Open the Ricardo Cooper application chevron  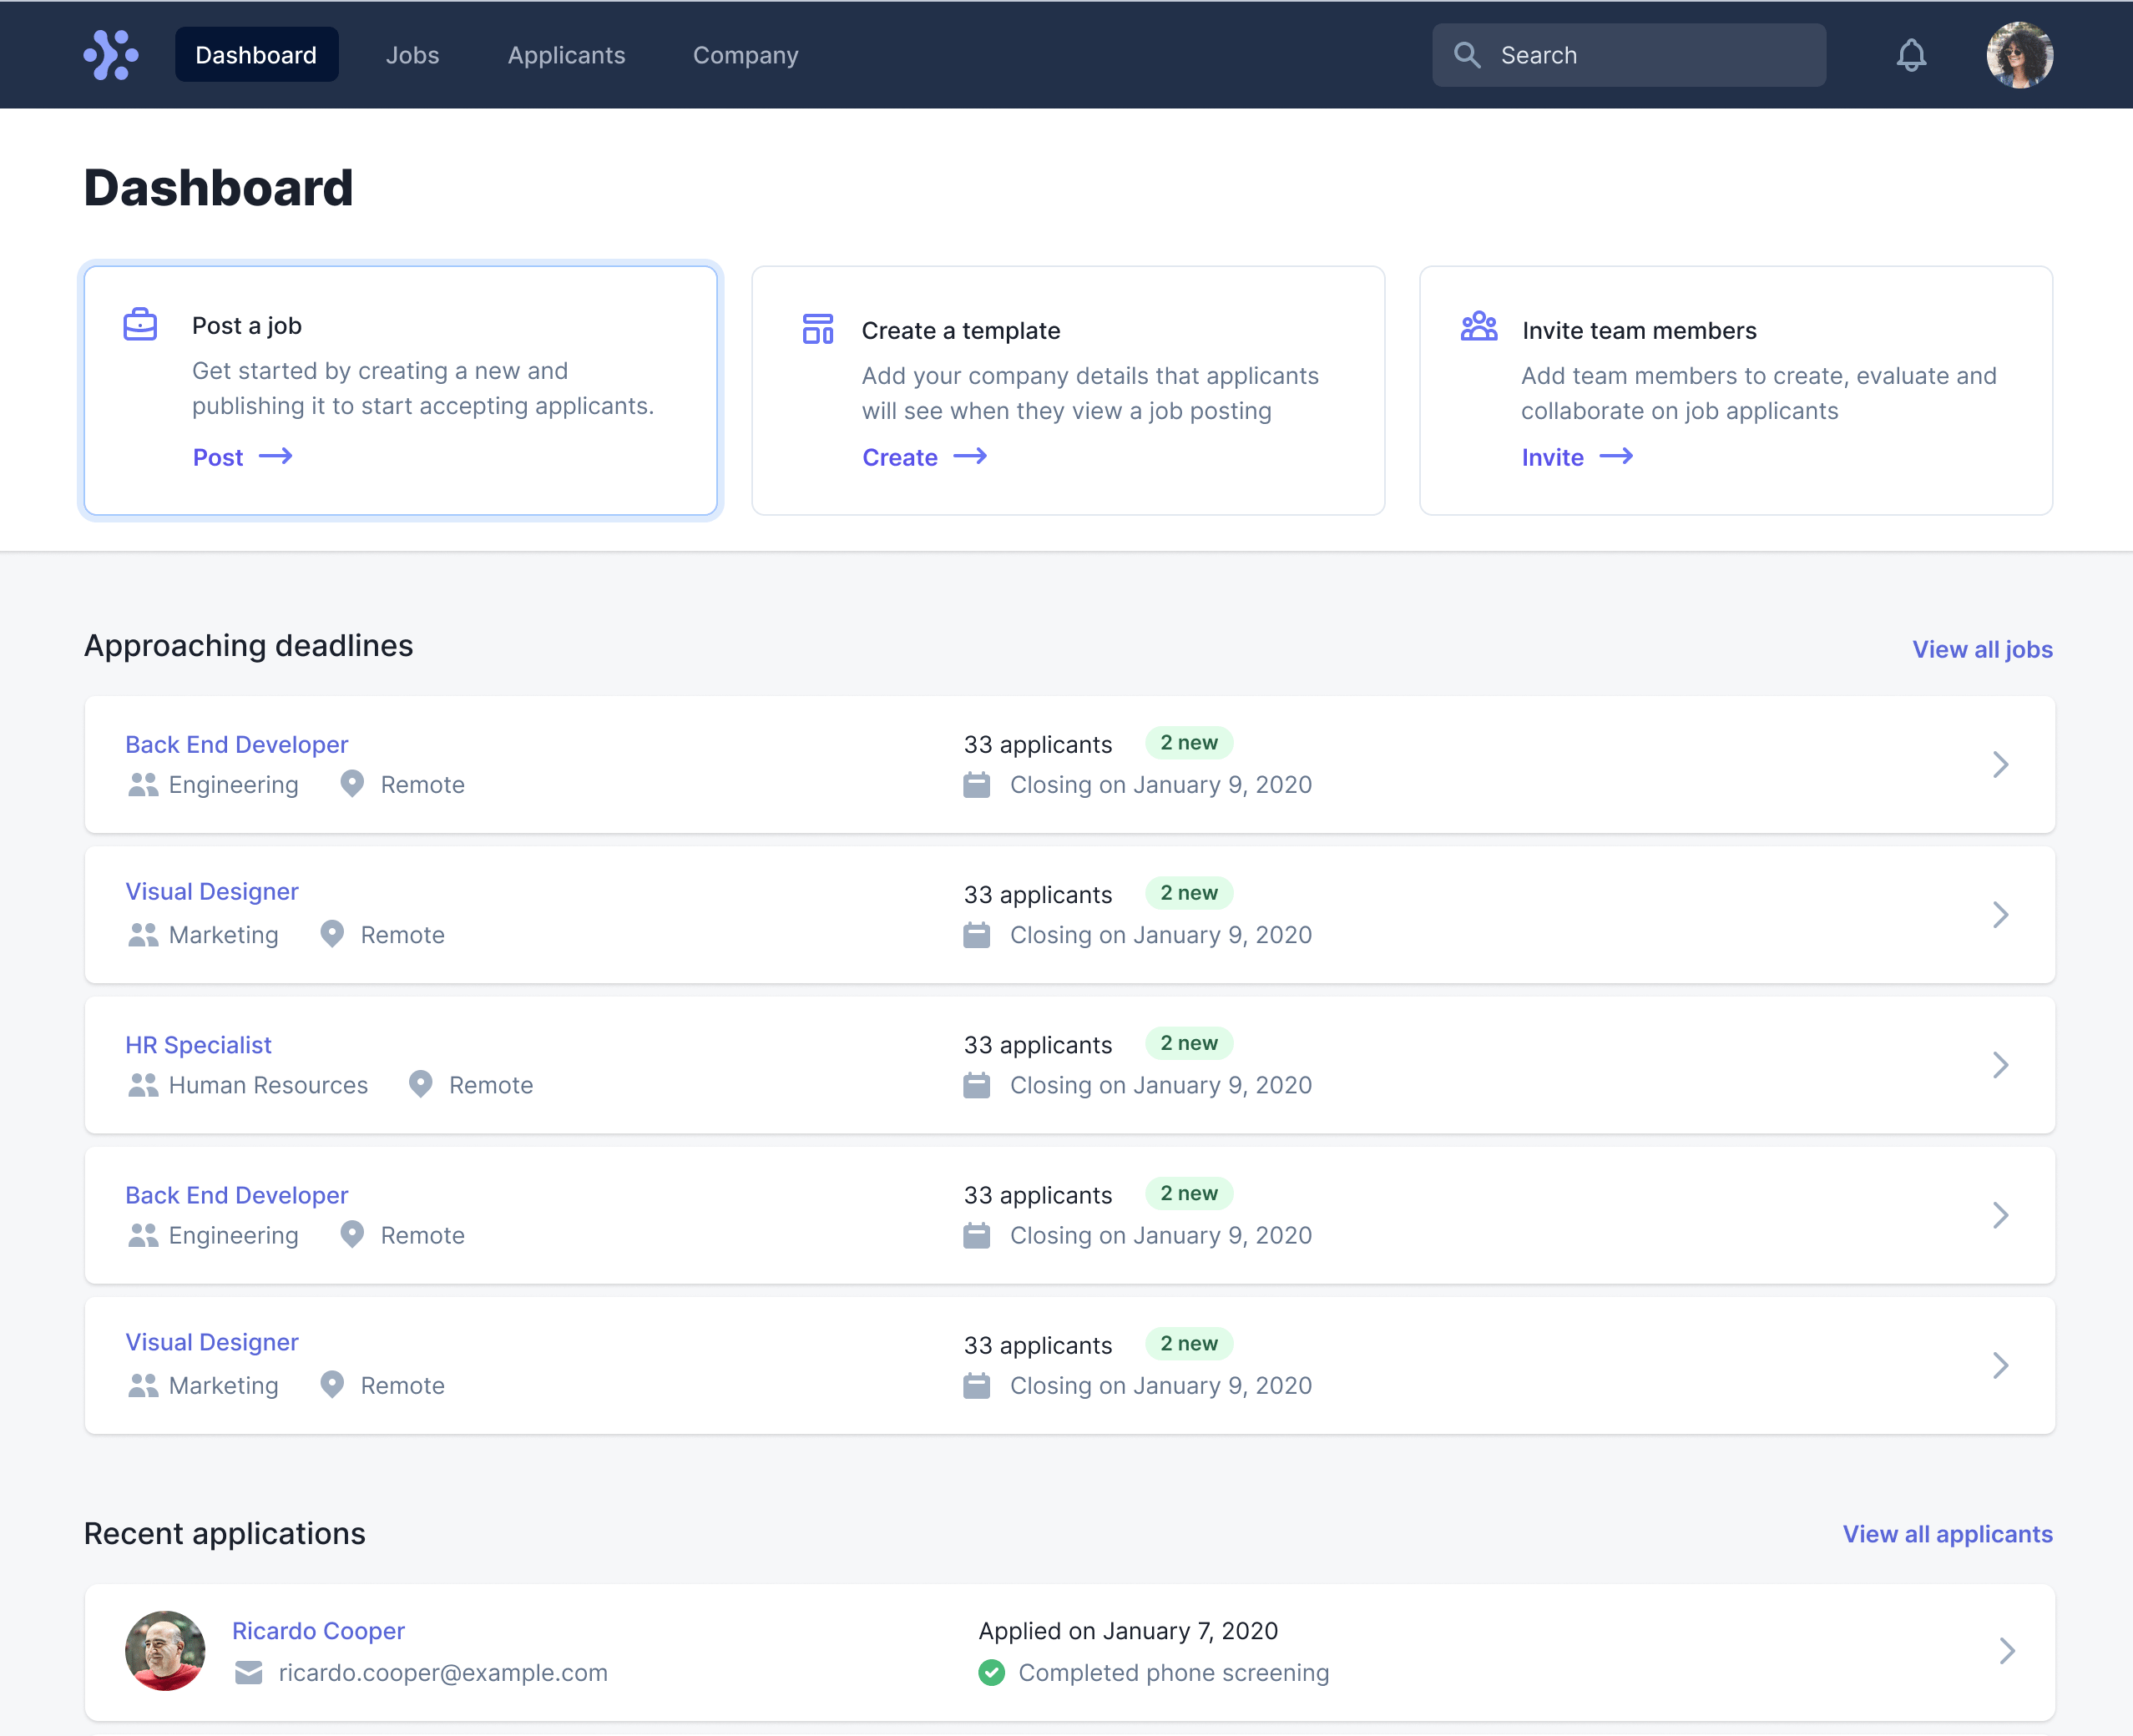[x=2006, y=1651]
